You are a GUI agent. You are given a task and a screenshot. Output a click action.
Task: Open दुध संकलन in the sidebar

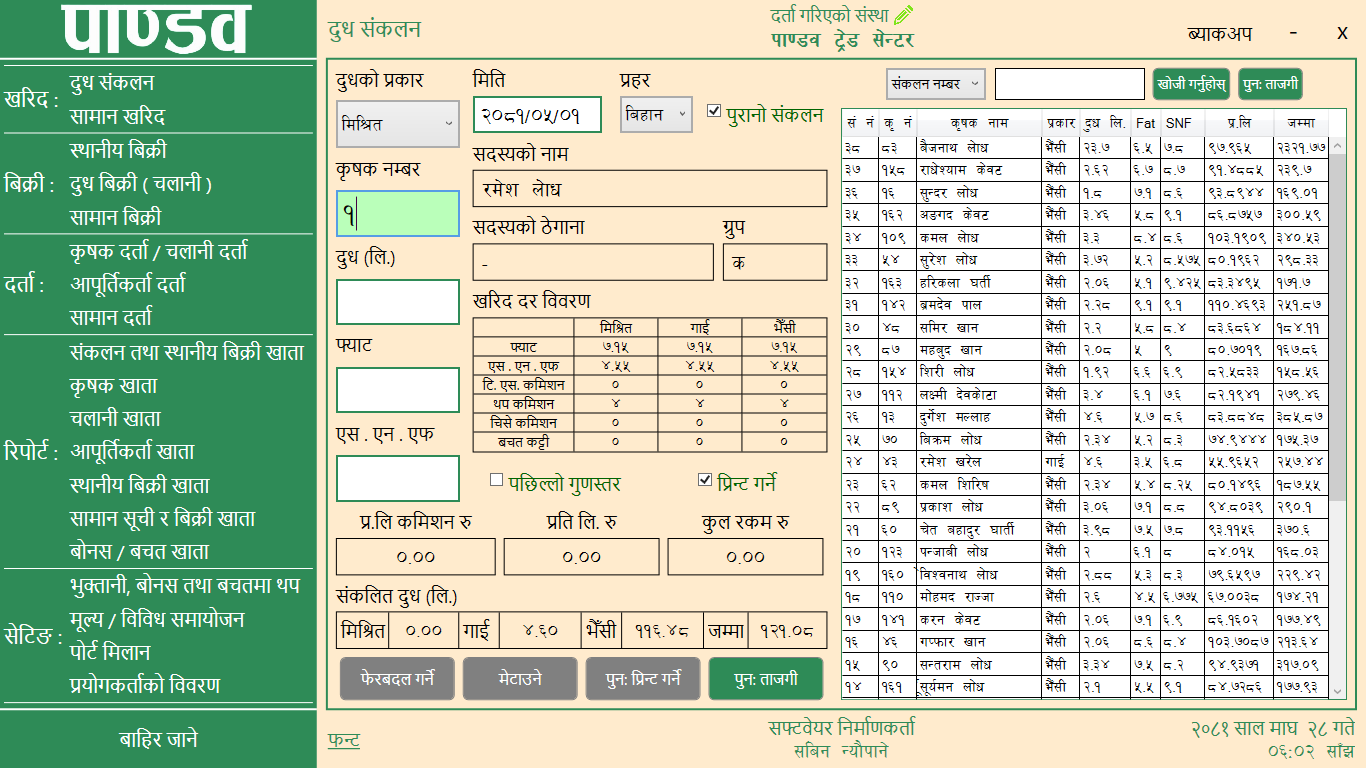pyautogui.click(x=112, y=83)
